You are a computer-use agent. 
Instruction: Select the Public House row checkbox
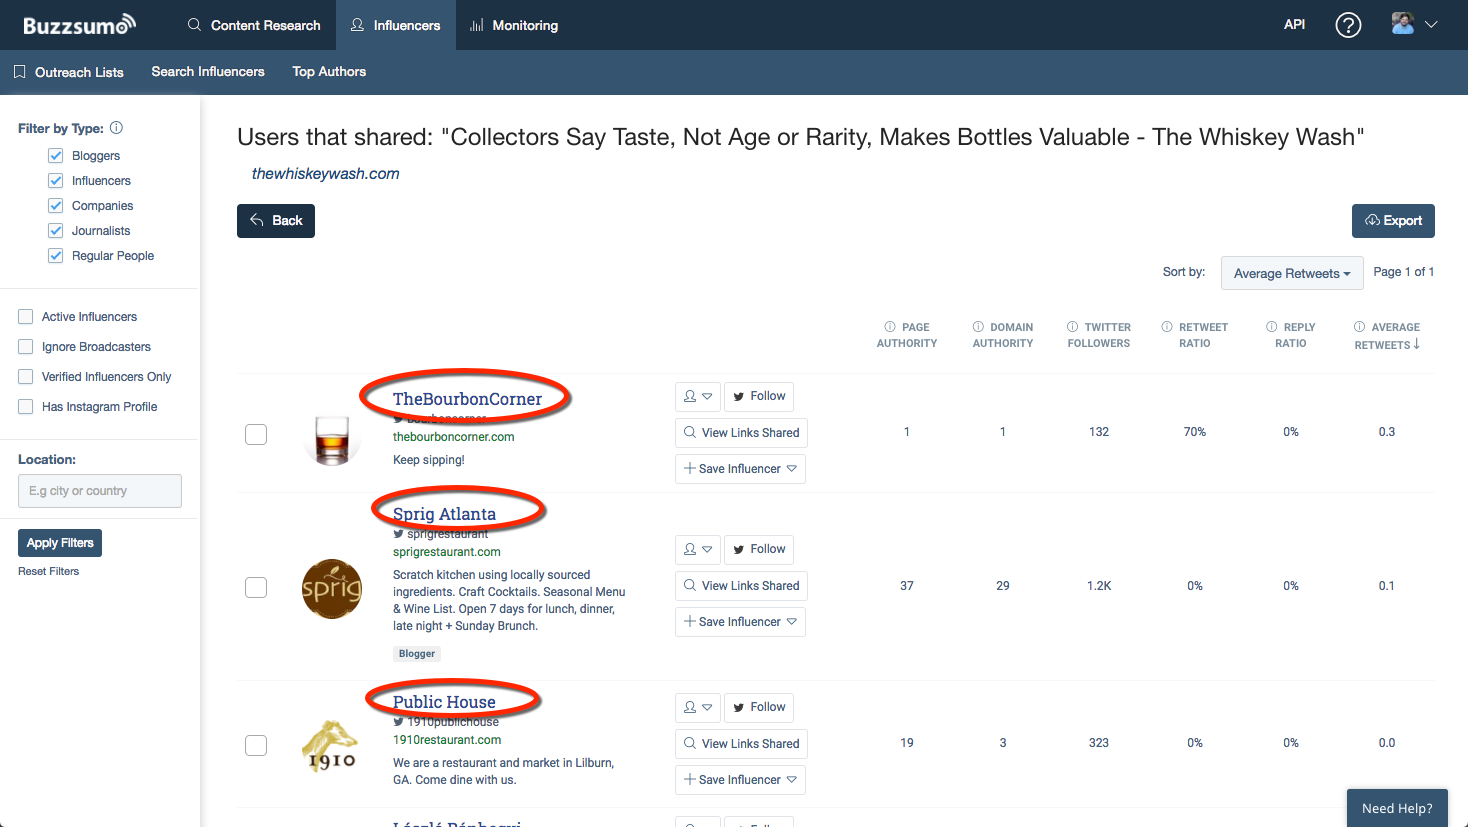[x=256, y=745]
